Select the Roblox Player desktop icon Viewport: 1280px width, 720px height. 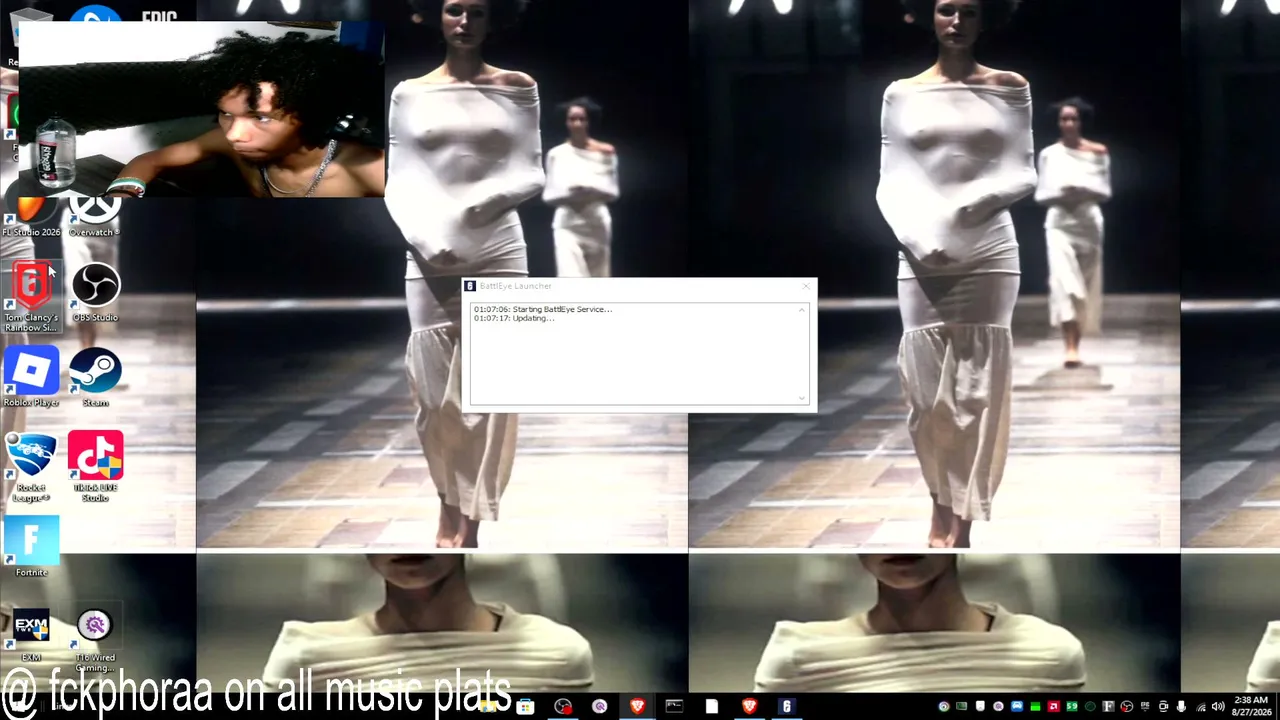31,377
